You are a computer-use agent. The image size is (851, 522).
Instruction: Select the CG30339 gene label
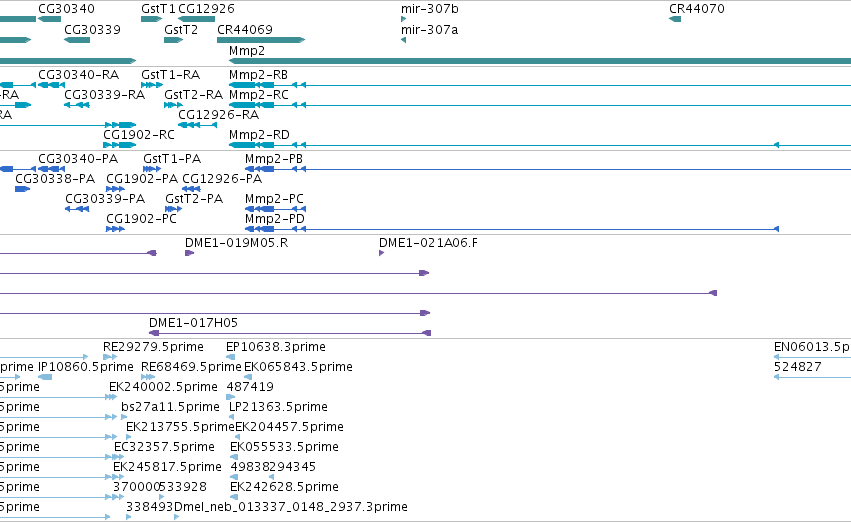(92, 29)
